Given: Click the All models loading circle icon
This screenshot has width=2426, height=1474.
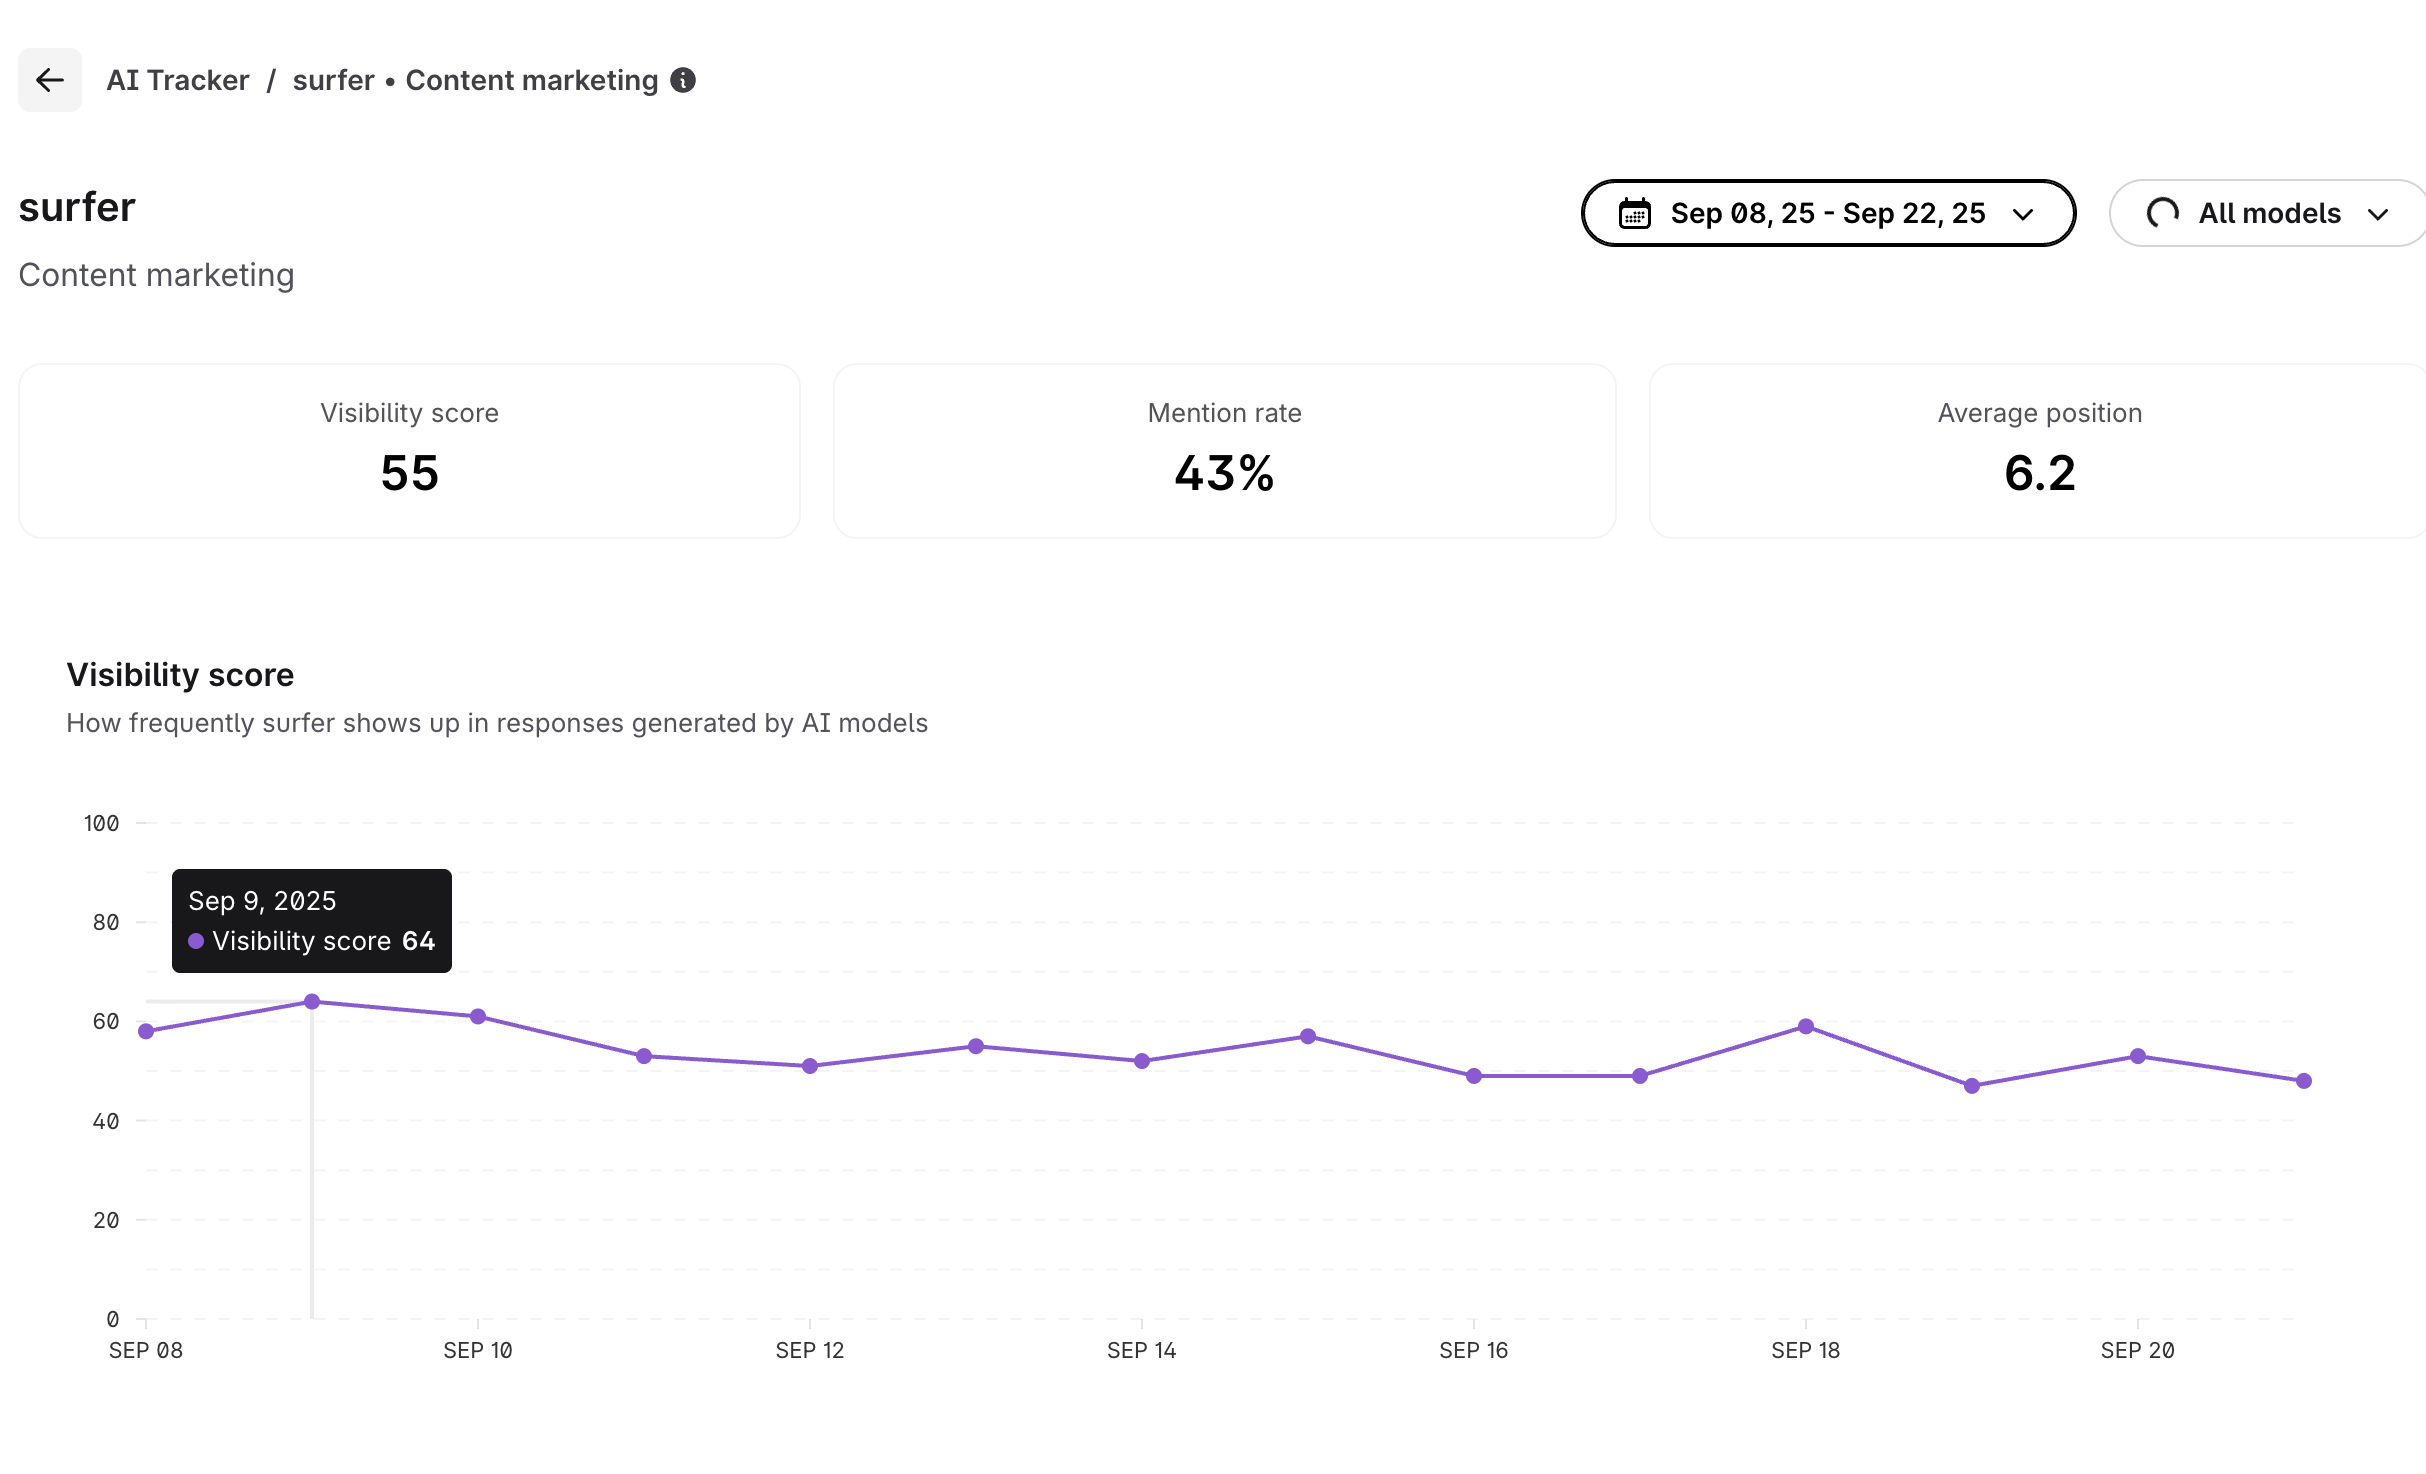Looking at the screenshot, I should (x=2162, y=213).
